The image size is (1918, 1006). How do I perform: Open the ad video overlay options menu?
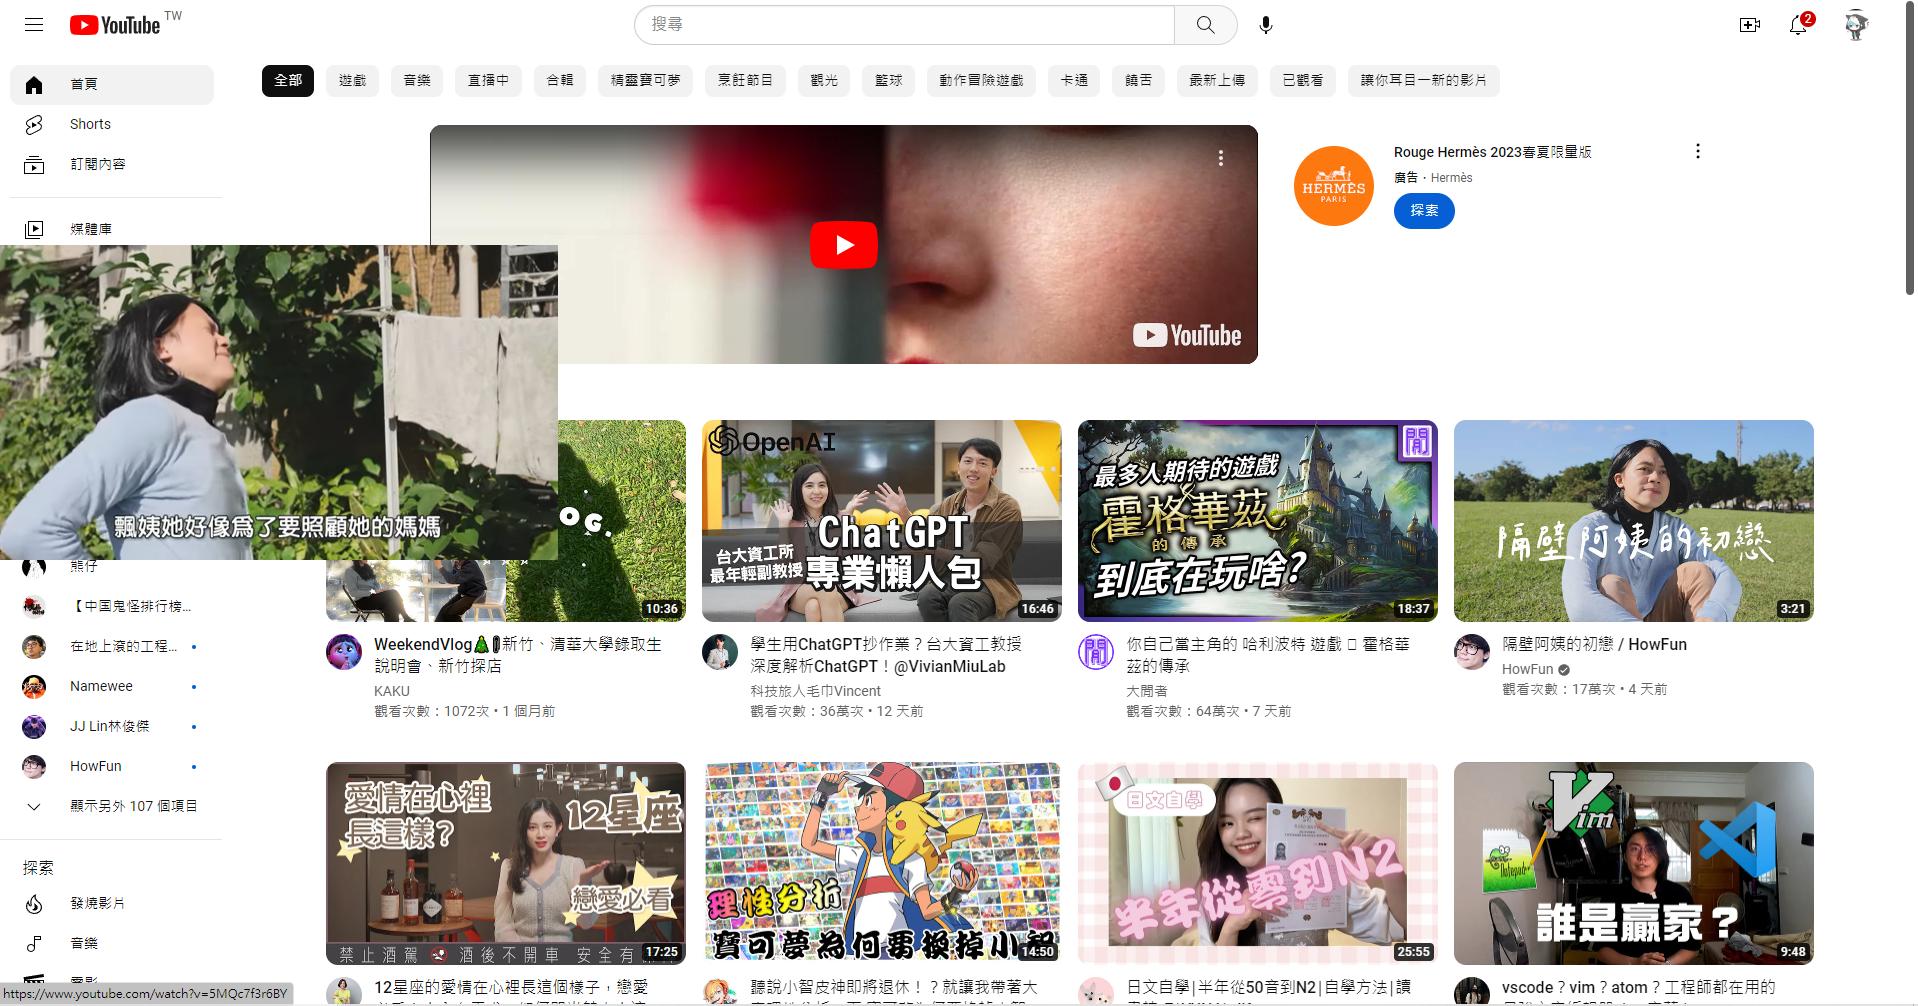[1220, 158]
